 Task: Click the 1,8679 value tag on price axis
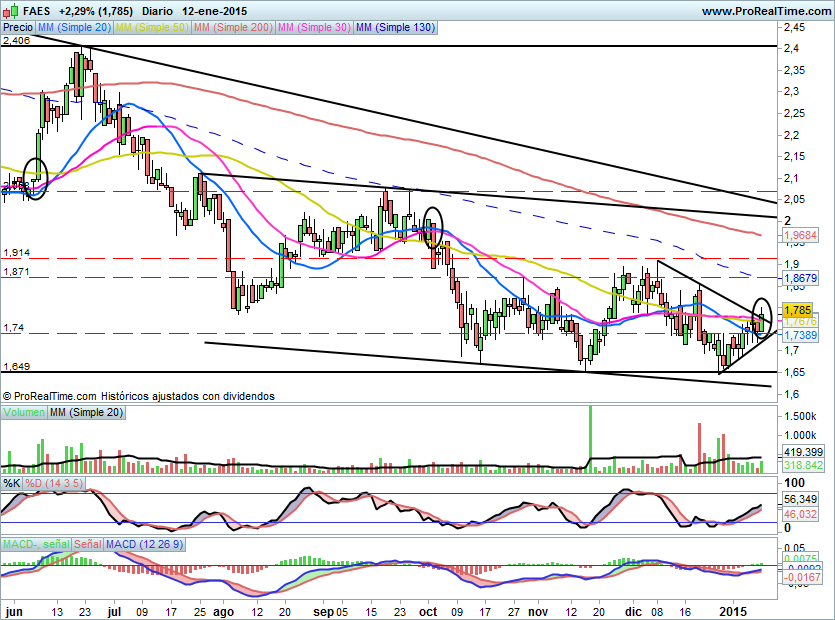pyautogui.click(x=802, y=276)
